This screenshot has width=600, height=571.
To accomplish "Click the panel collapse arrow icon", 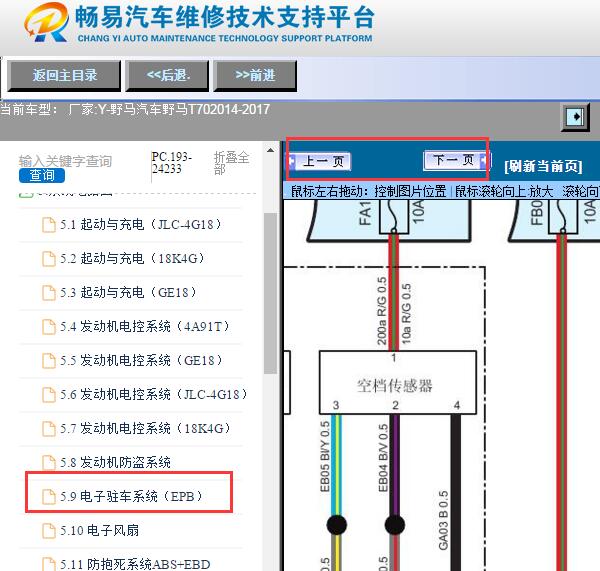I will (575, 117).
